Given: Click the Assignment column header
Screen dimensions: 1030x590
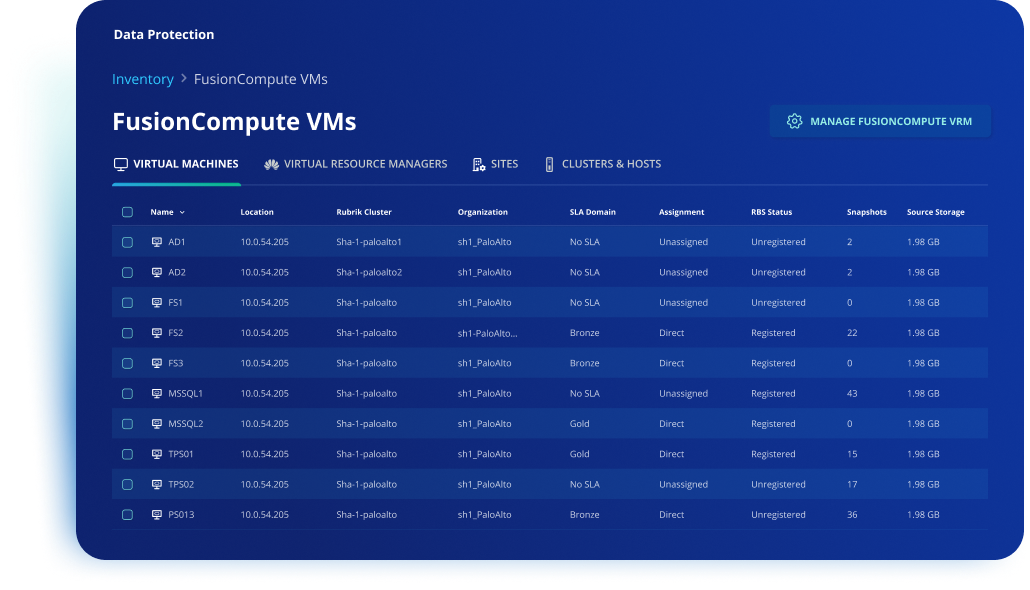Looking at the screenshot, I should coord(681,212).
